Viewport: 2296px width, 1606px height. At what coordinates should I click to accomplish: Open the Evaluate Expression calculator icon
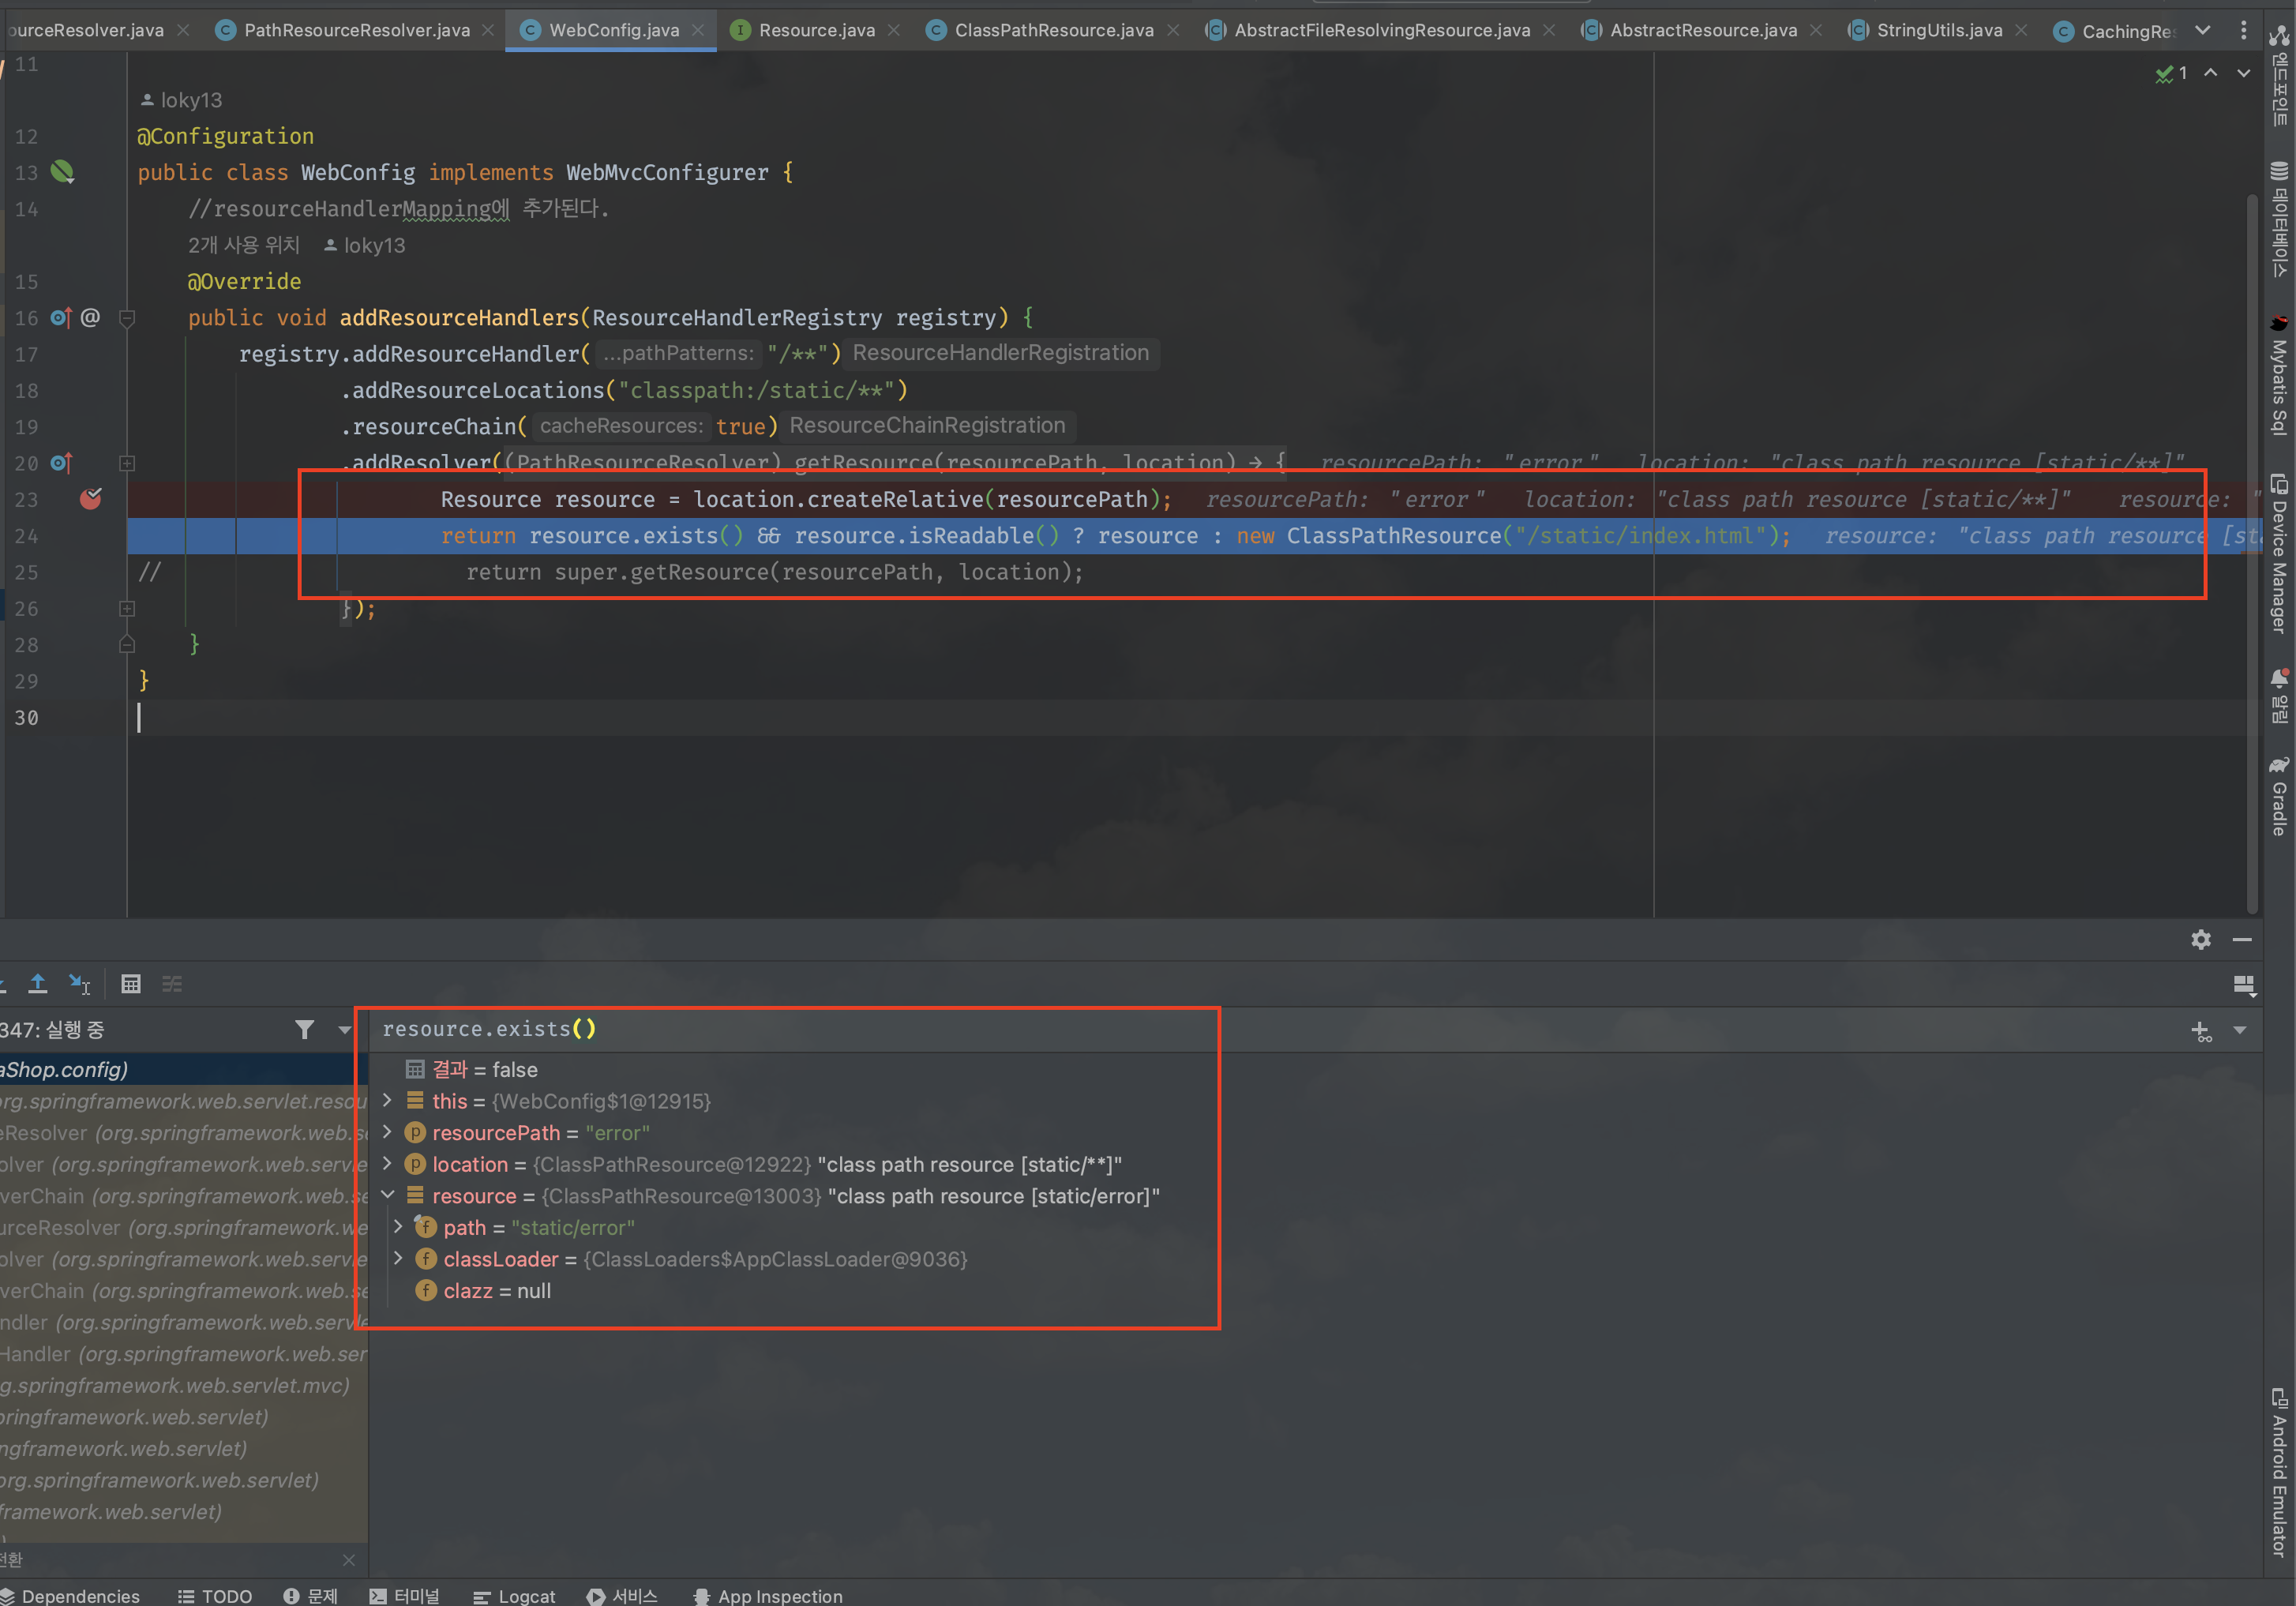131,984
